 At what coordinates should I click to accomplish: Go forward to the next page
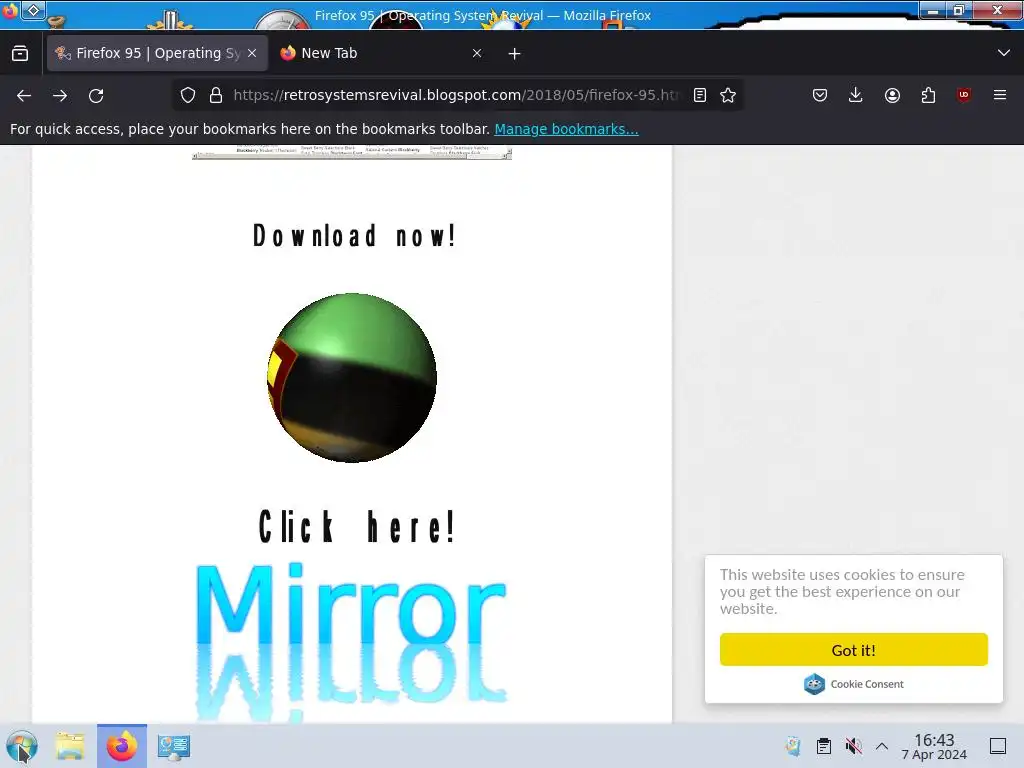tap(60, 95)
